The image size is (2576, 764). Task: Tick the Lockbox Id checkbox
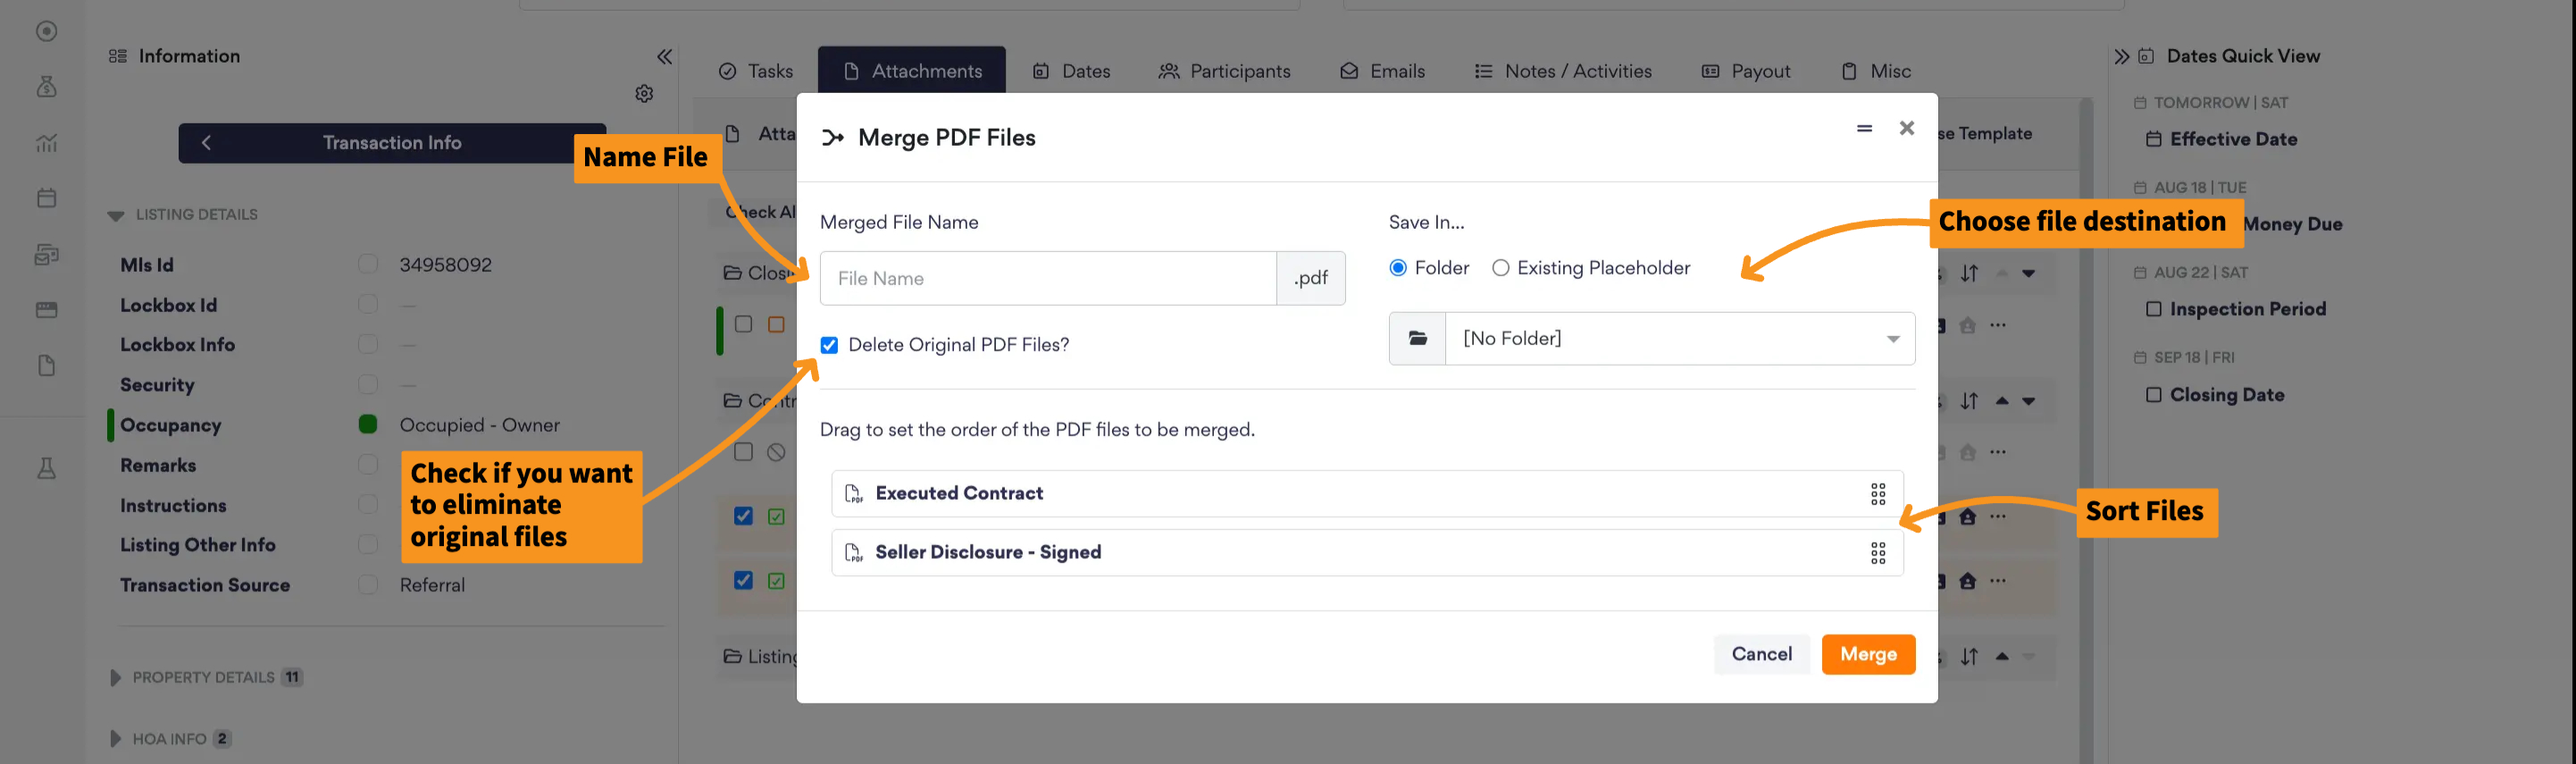pyautogui.click(x=368, y=304)
